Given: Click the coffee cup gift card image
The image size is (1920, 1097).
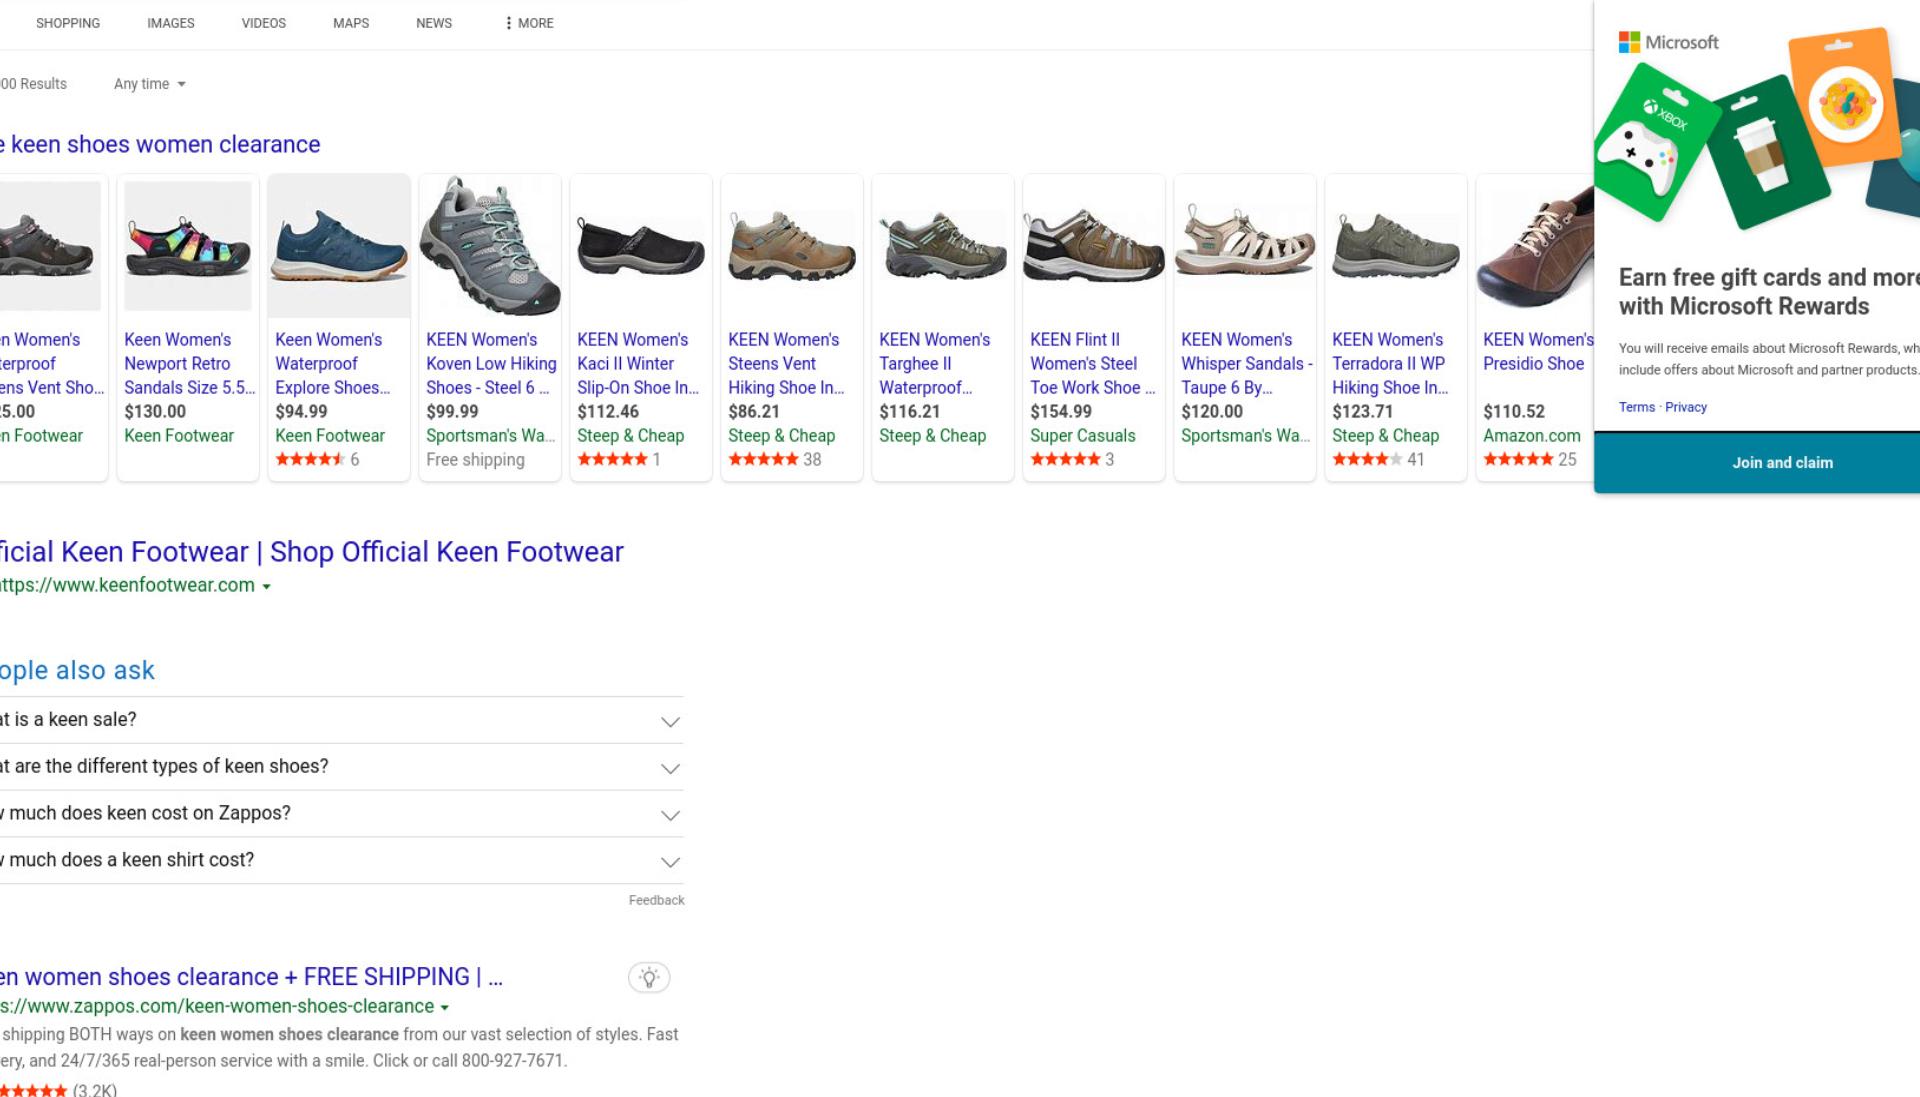Looking at the screenshot, I should click(1767, 152).
